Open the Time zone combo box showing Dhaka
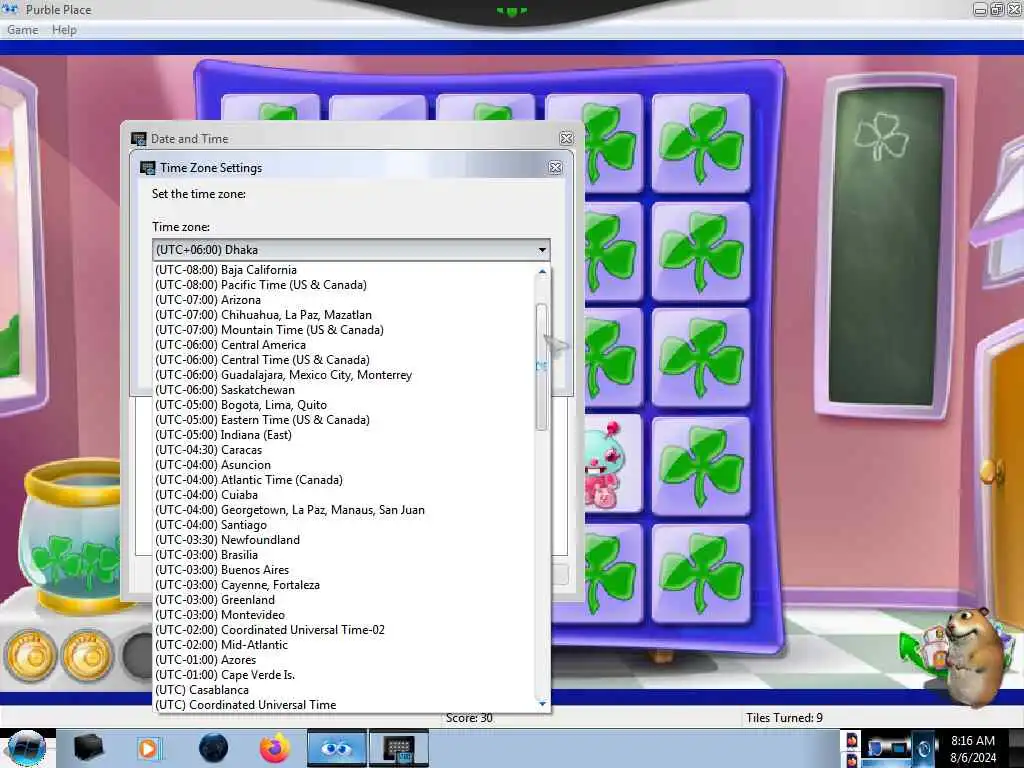1024x768 pixels. [351, 249]
